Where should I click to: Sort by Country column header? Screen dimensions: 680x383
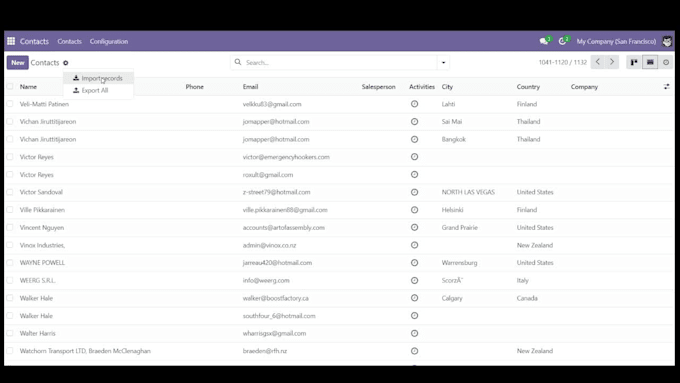(528, 87)
